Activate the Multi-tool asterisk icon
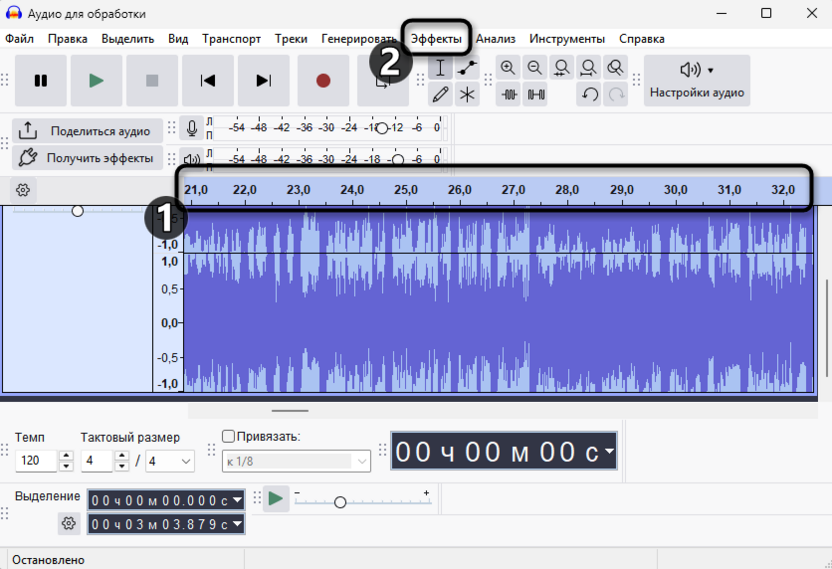 [x=468, y=95]
